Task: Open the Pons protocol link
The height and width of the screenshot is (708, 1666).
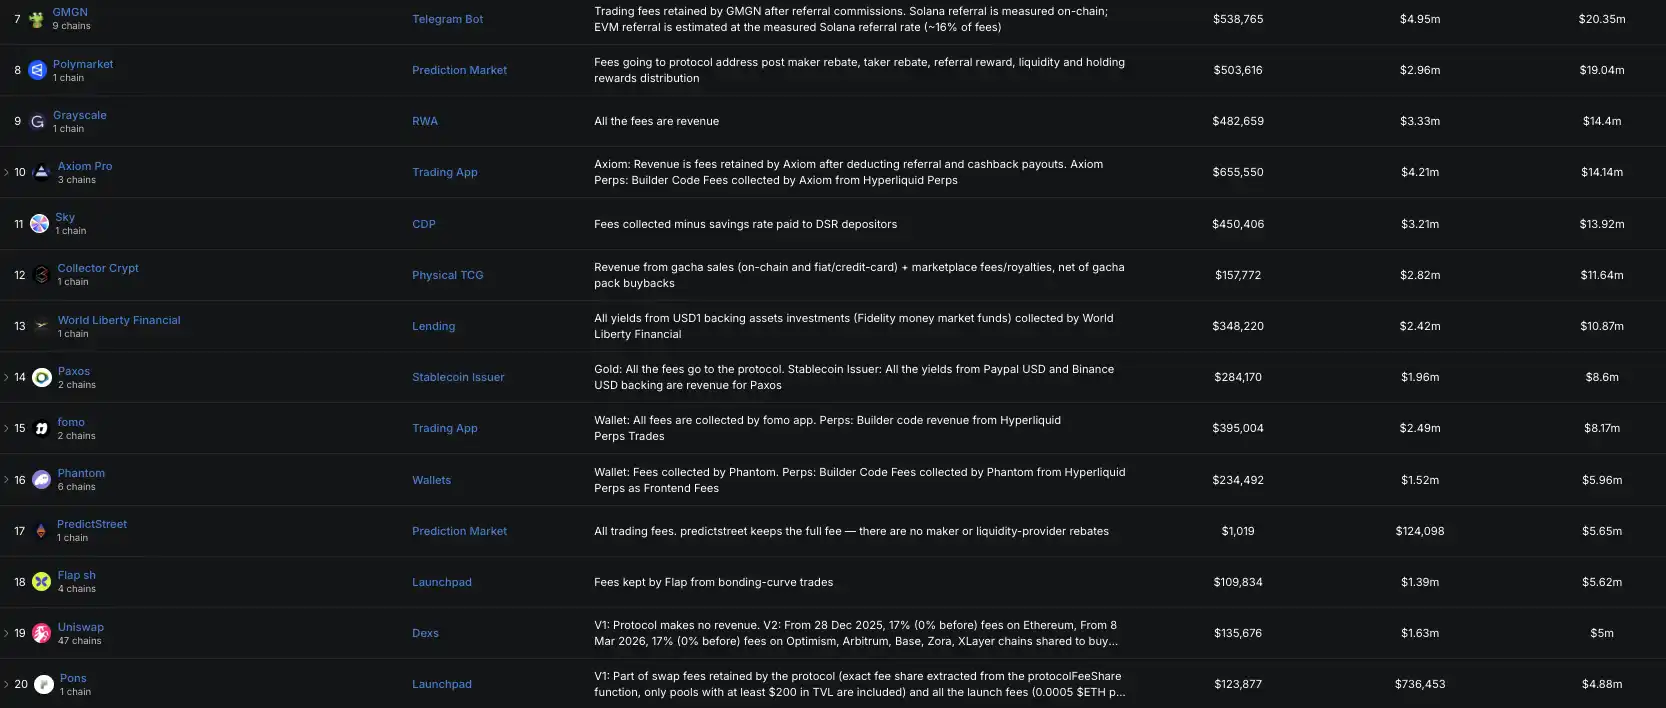Action: click(73, 678)
